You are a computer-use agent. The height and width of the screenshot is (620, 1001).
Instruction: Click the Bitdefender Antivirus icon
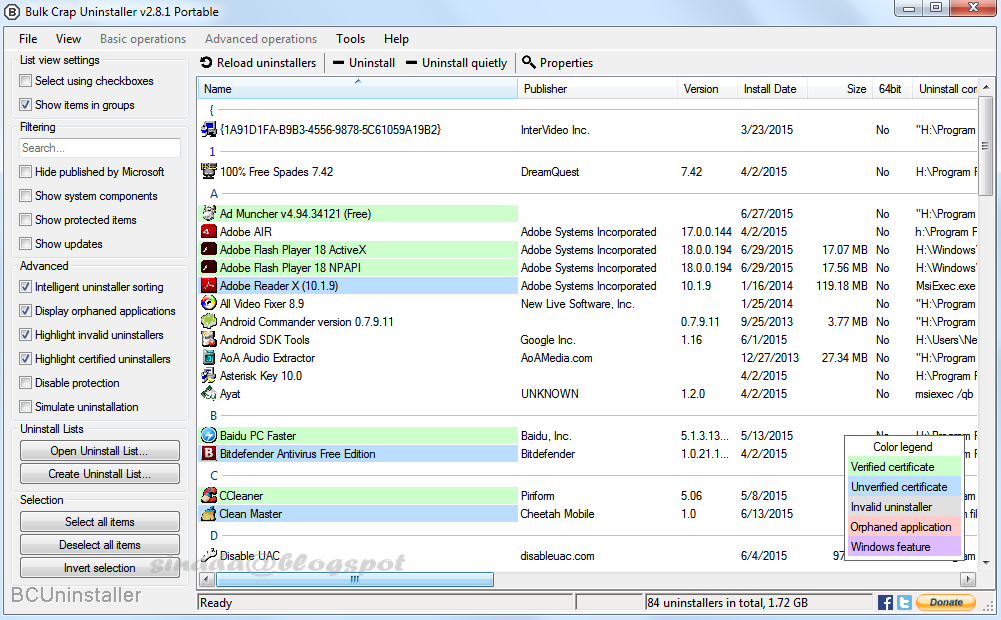click(x=209, y=453)
